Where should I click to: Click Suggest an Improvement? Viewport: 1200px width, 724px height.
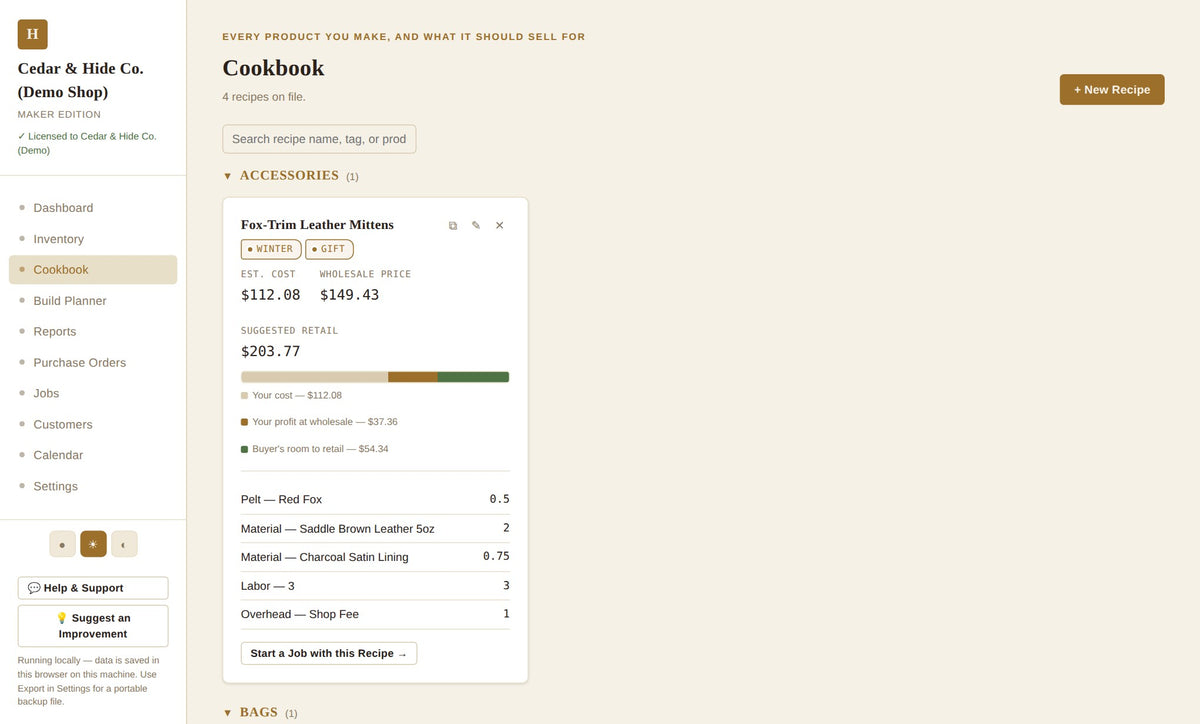click(x=93, y=626)
